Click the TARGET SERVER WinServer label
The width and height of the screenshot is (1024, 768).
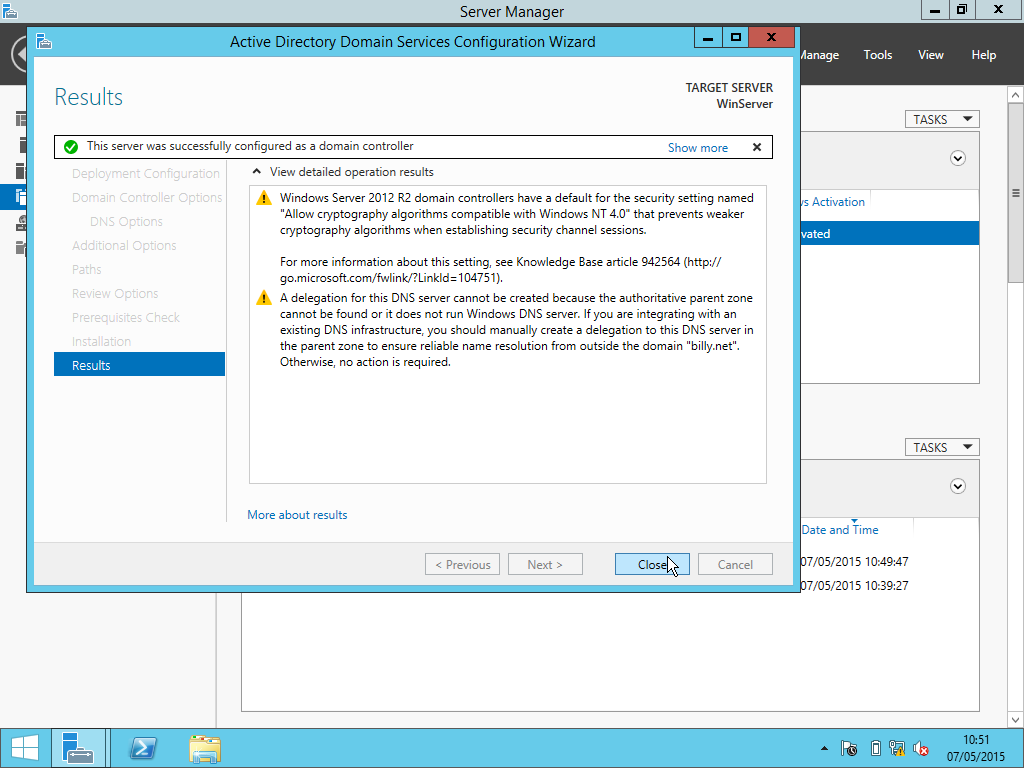[729, 95]
